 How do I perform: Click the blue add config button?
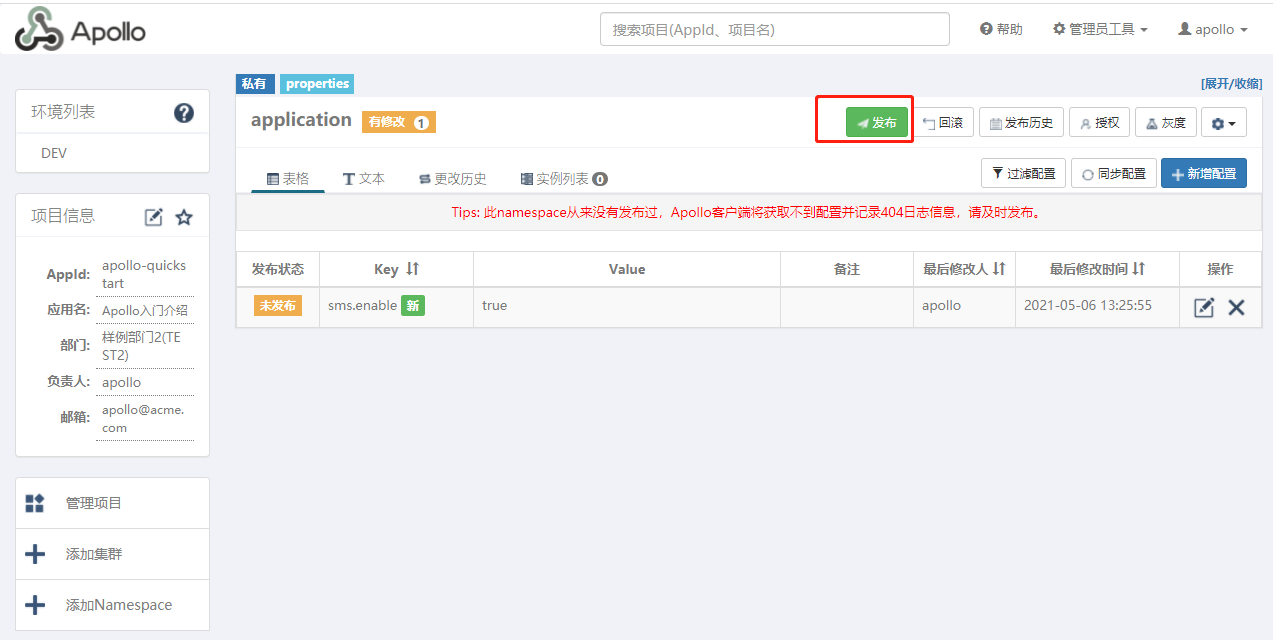pyautogui.click(x=1203, y=173)
